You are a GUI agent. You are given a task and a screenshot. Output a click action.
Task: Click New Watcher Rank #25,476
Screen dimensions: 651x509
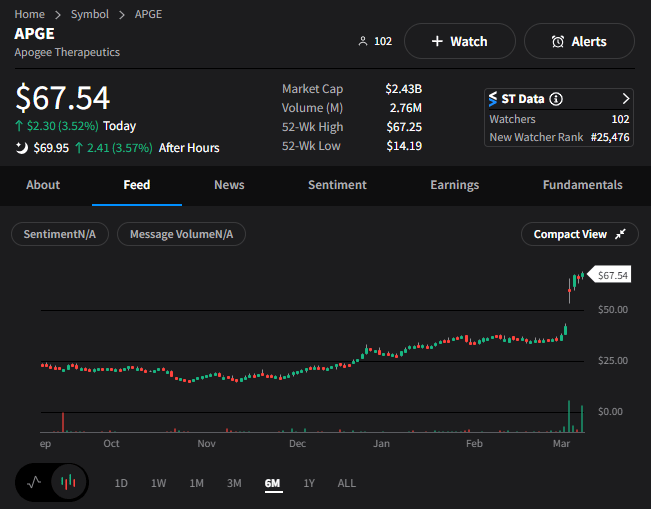coord(559,137)
